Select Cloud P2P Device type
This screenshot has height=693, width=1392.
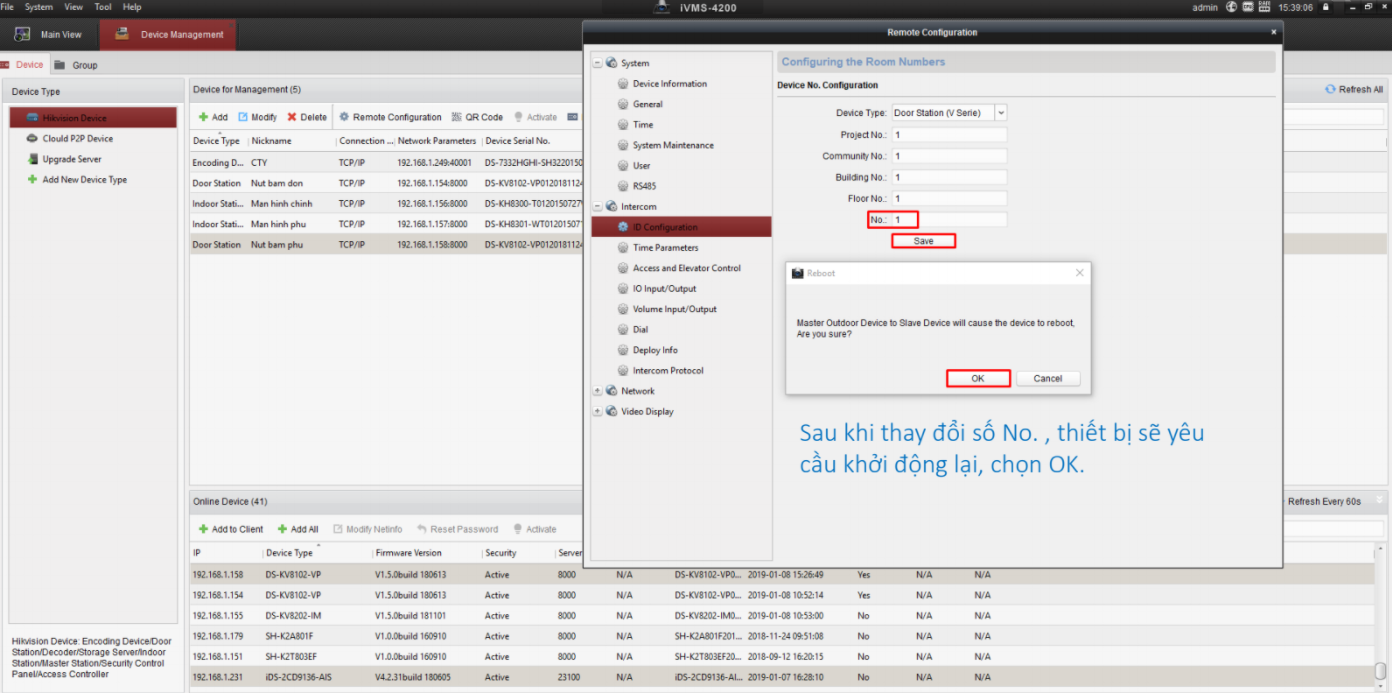tap(77, 139)
